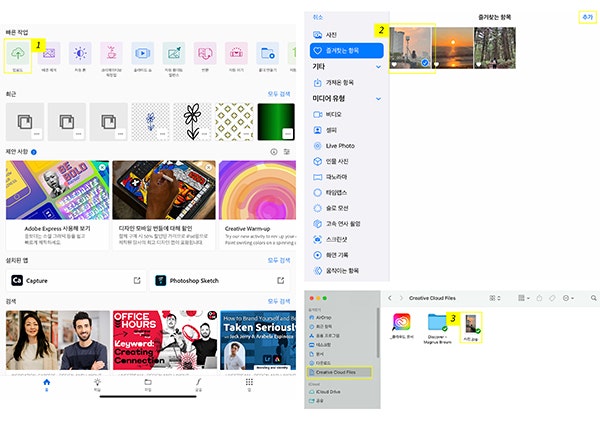Select Live Photo media type

click(x=347, y=146)
